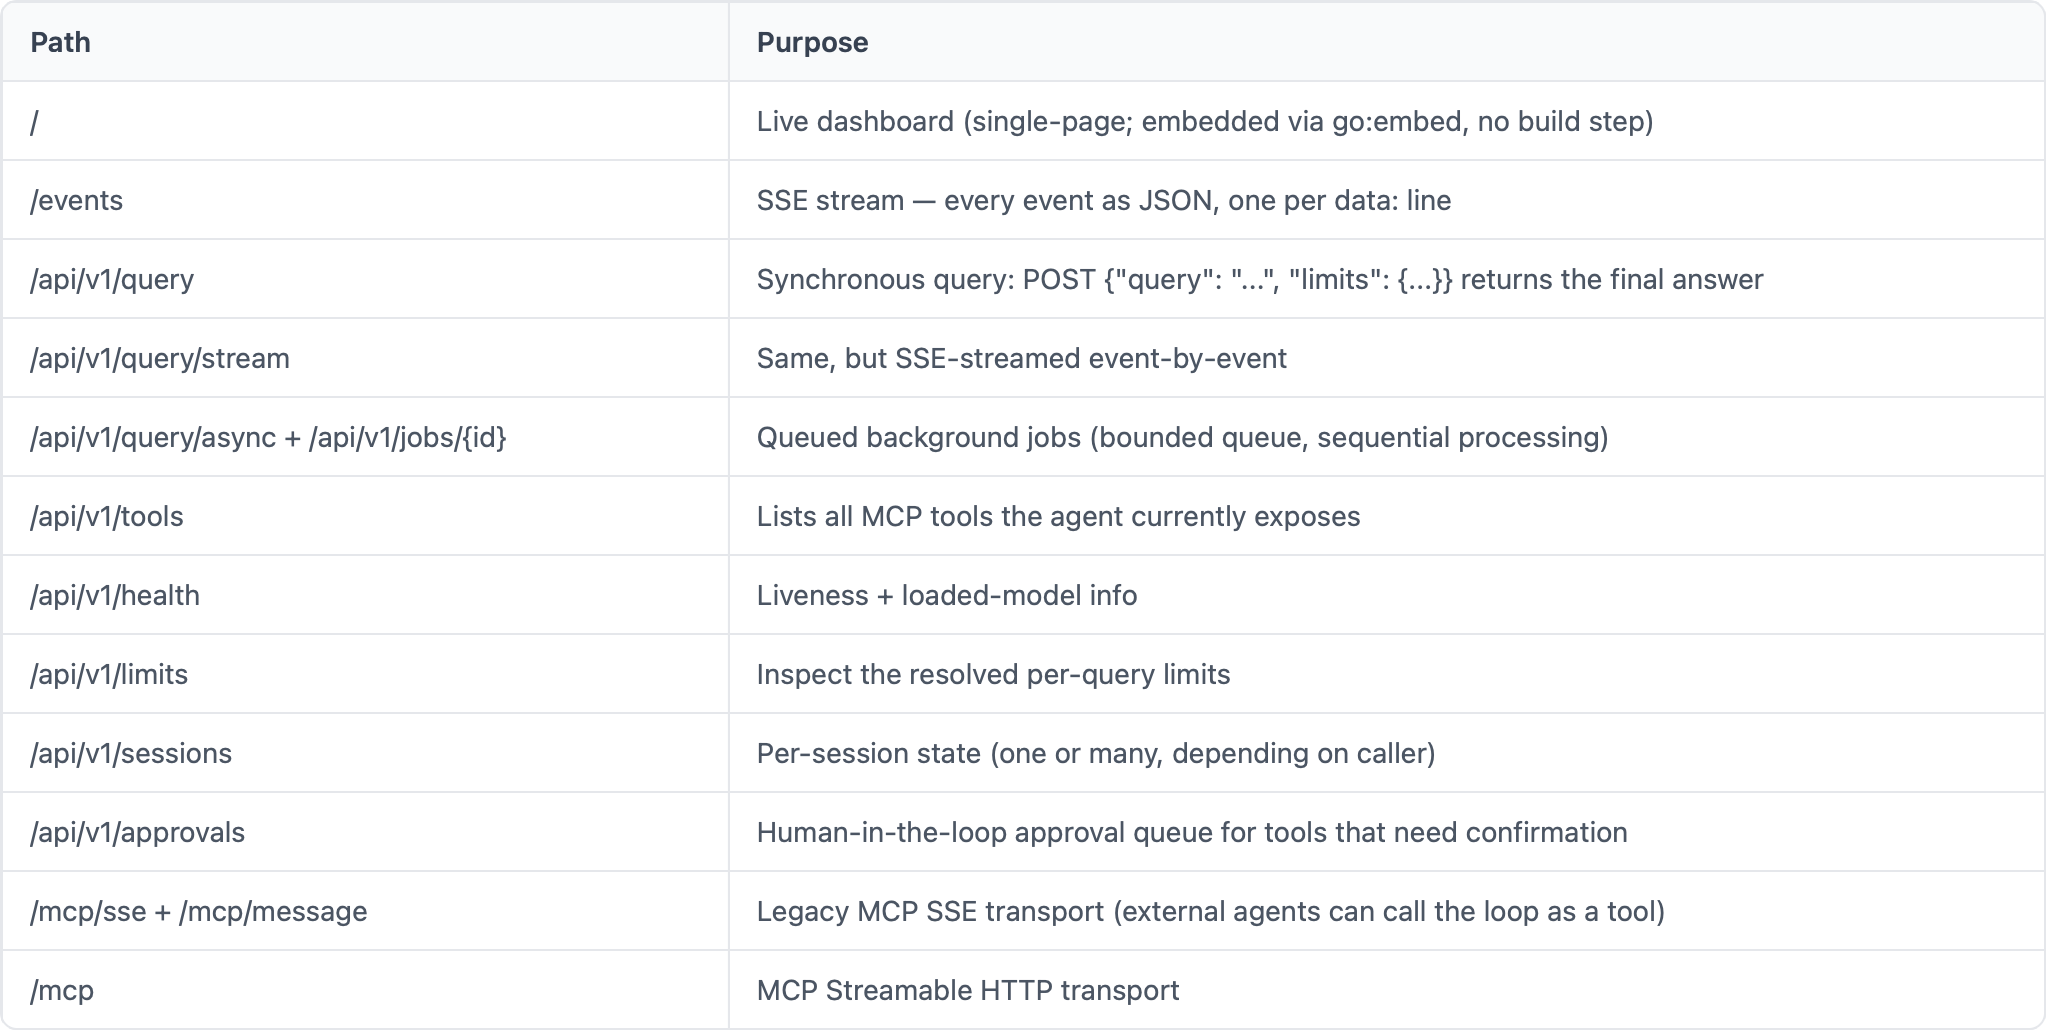Click the Human-in-the-loop approval queue text
Image resolution: width=2046 pixels, height=1030 pixels.
coord(1192,832)
